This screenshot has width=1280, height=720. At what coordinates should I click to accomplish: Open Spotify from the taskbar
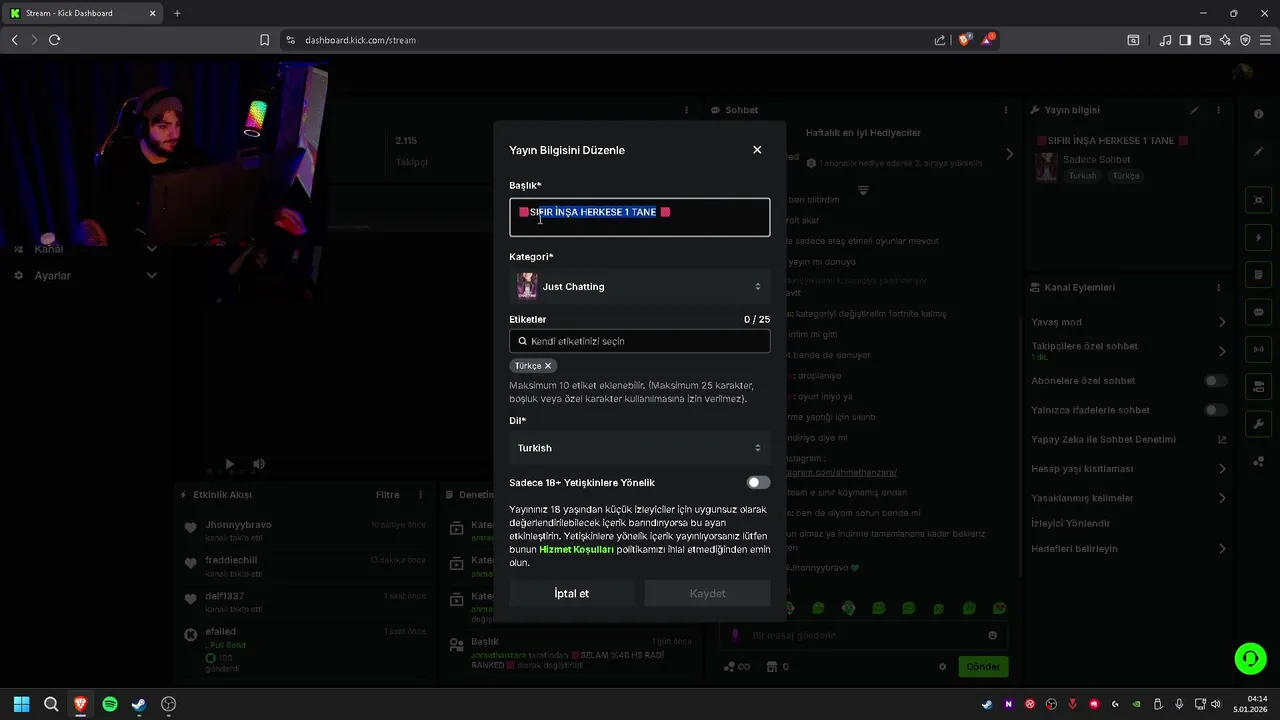click(x=110, y=704)
